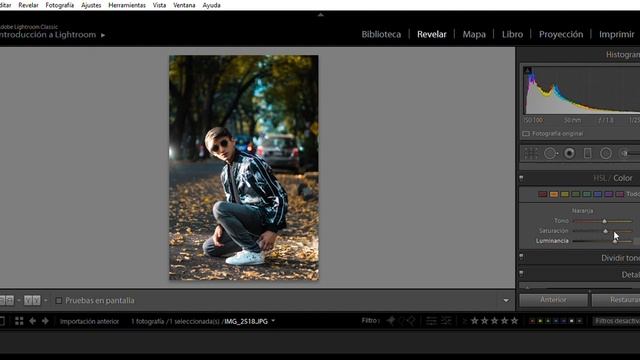Select the Radial Filter tool
Screen dimensions: 640x360
606,153
